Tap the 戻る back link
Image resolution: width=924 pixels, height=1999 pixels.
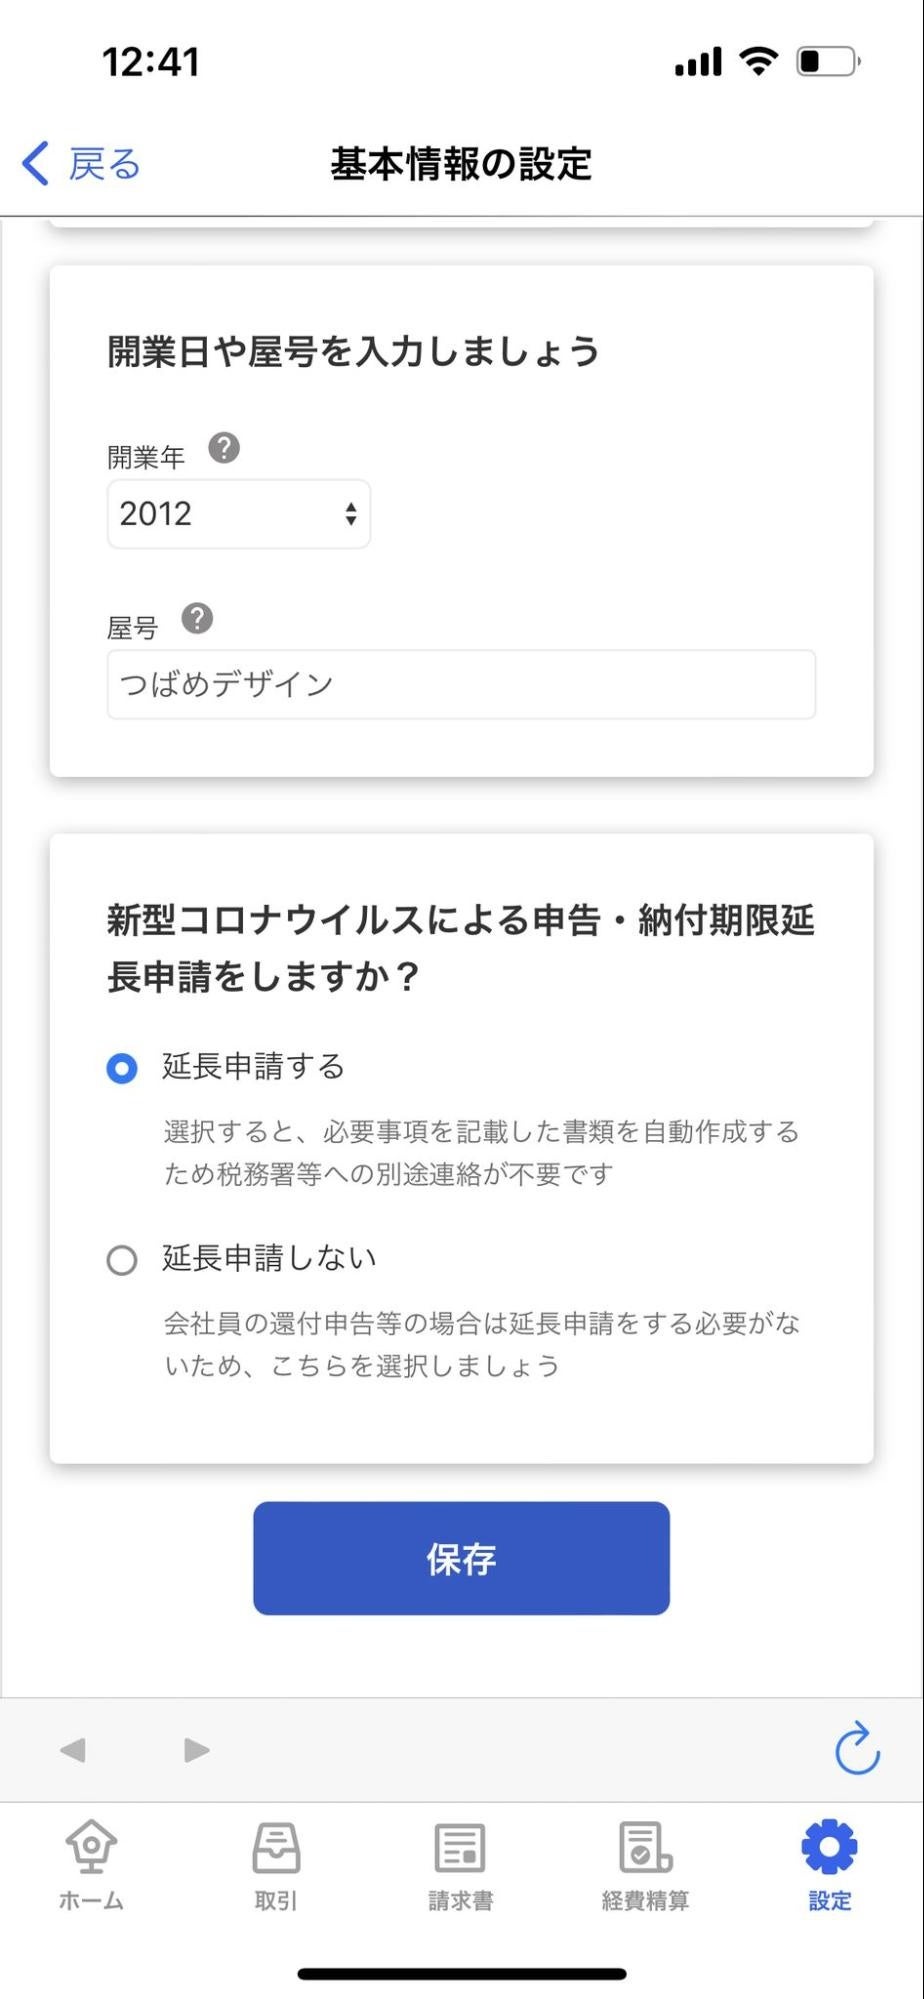click(x=82, y=163)
